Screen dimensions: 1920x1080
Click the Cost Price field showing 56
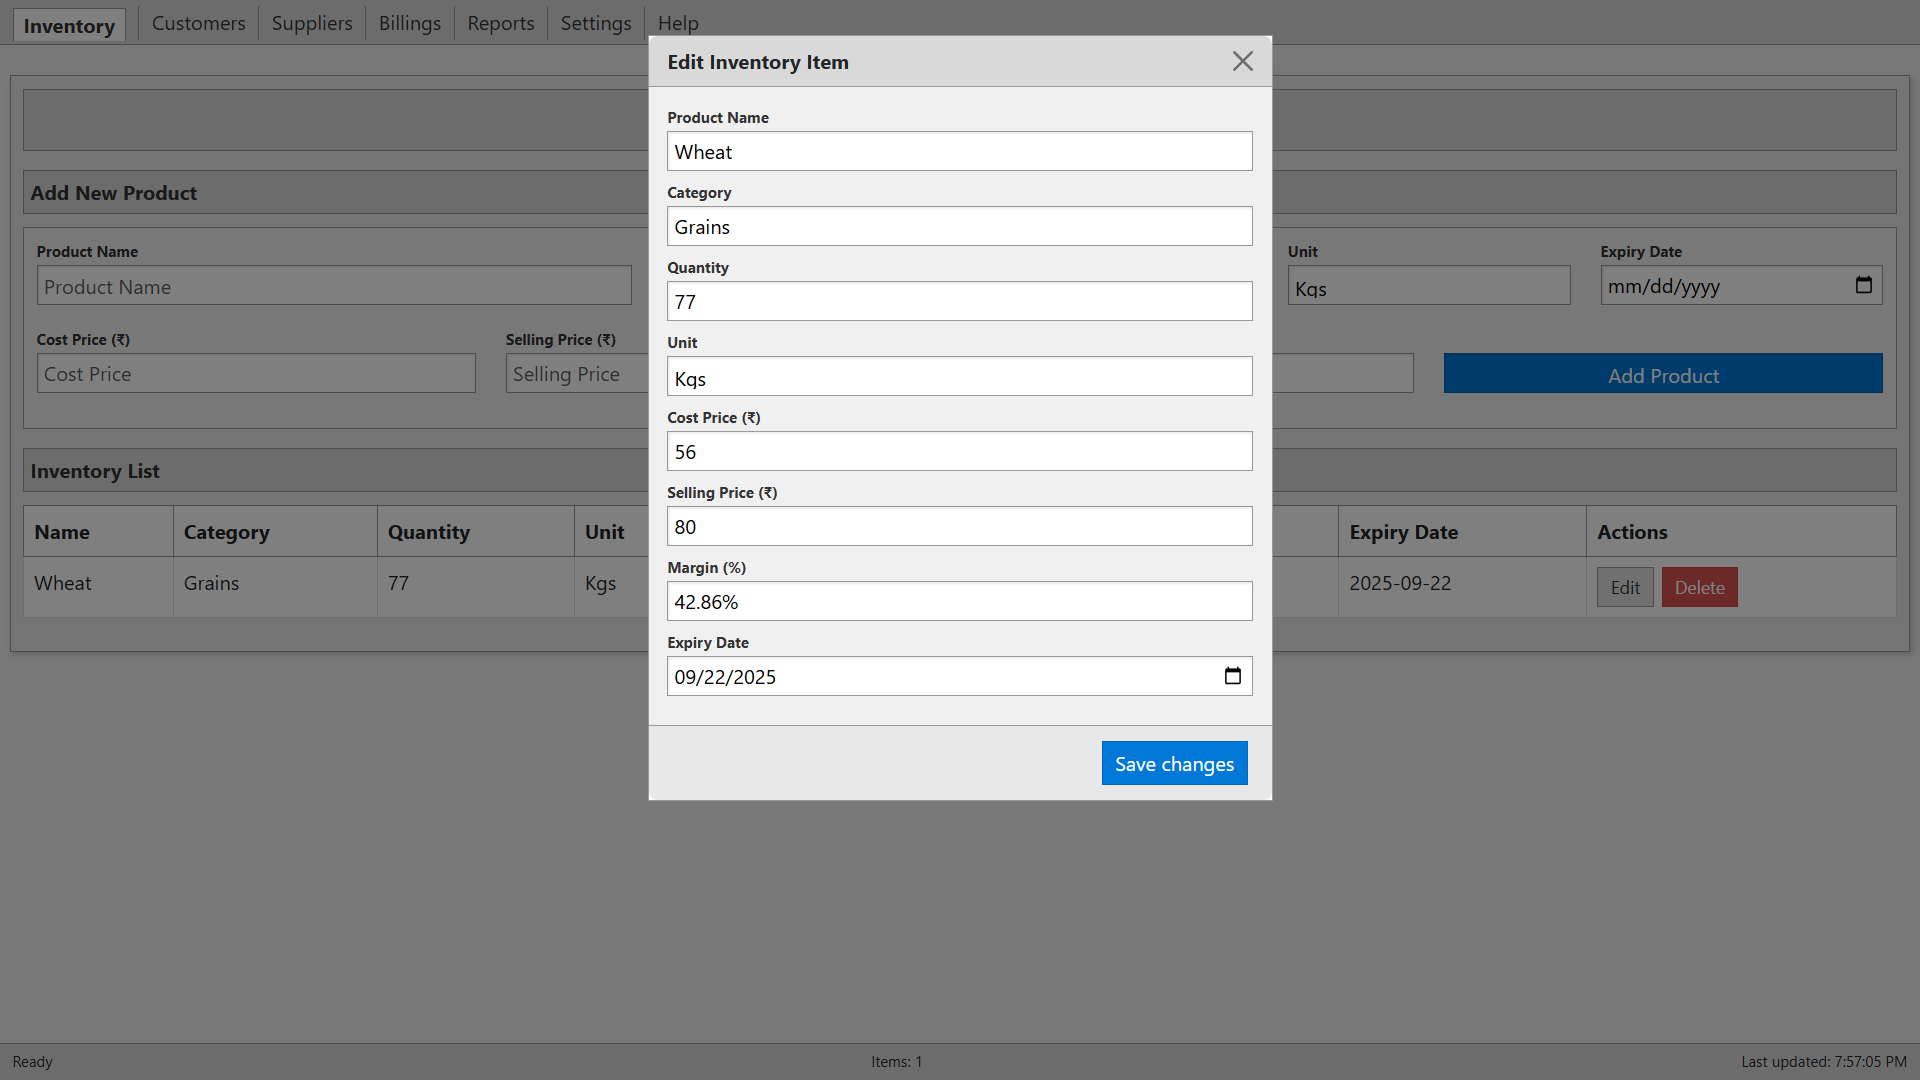(959, 451)
